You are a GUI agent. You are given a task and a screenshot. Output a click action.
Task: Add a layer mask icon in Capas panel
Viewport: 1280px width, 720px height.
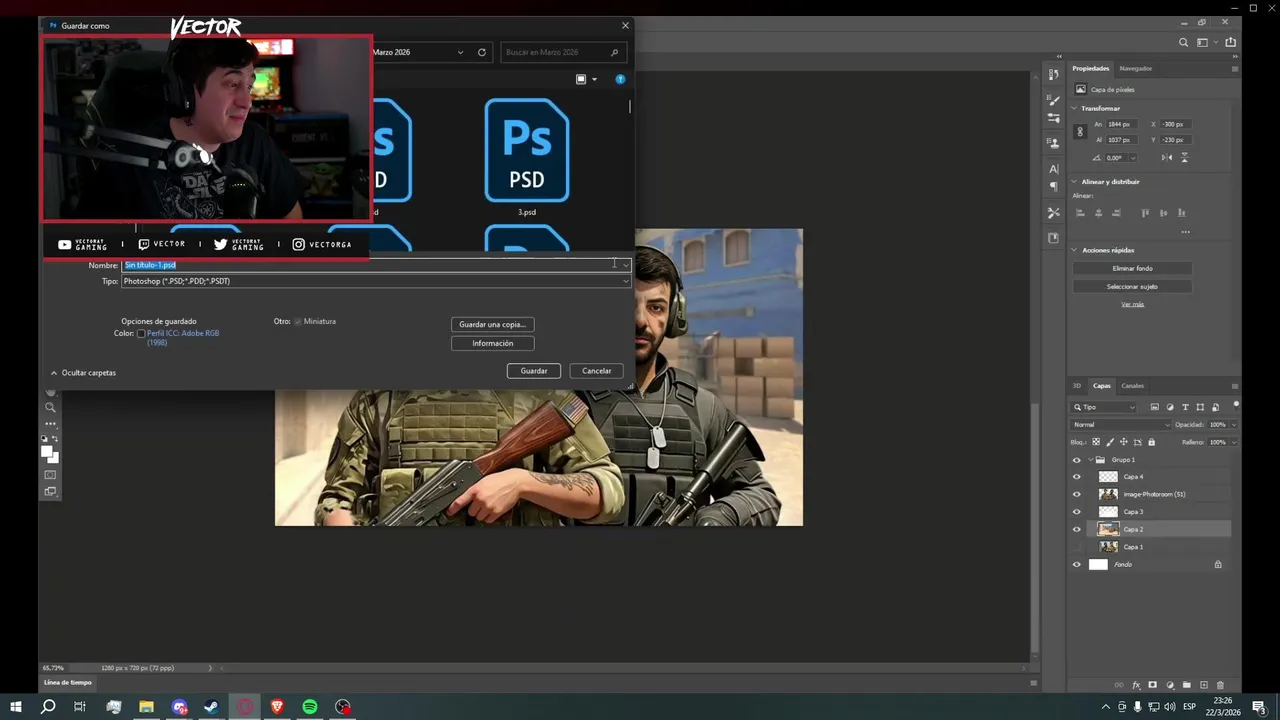[1153, 685]
